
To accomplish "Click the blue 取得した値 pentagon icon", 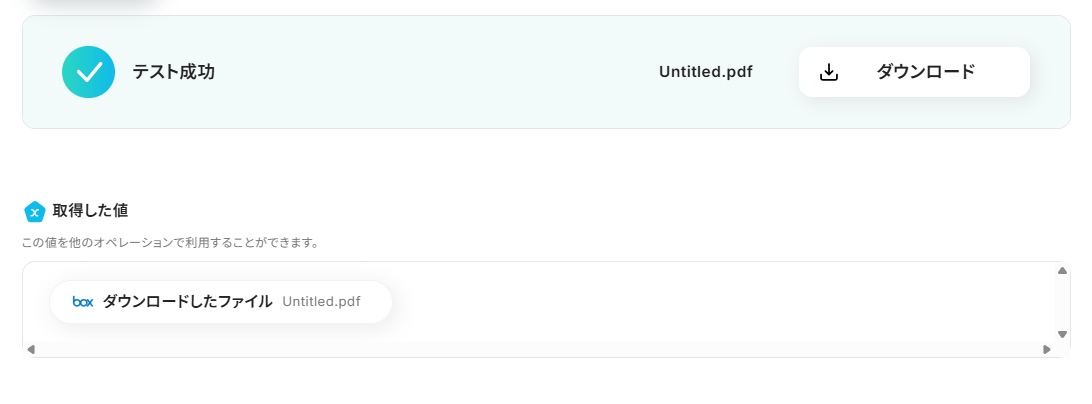I will click(35, 211).
